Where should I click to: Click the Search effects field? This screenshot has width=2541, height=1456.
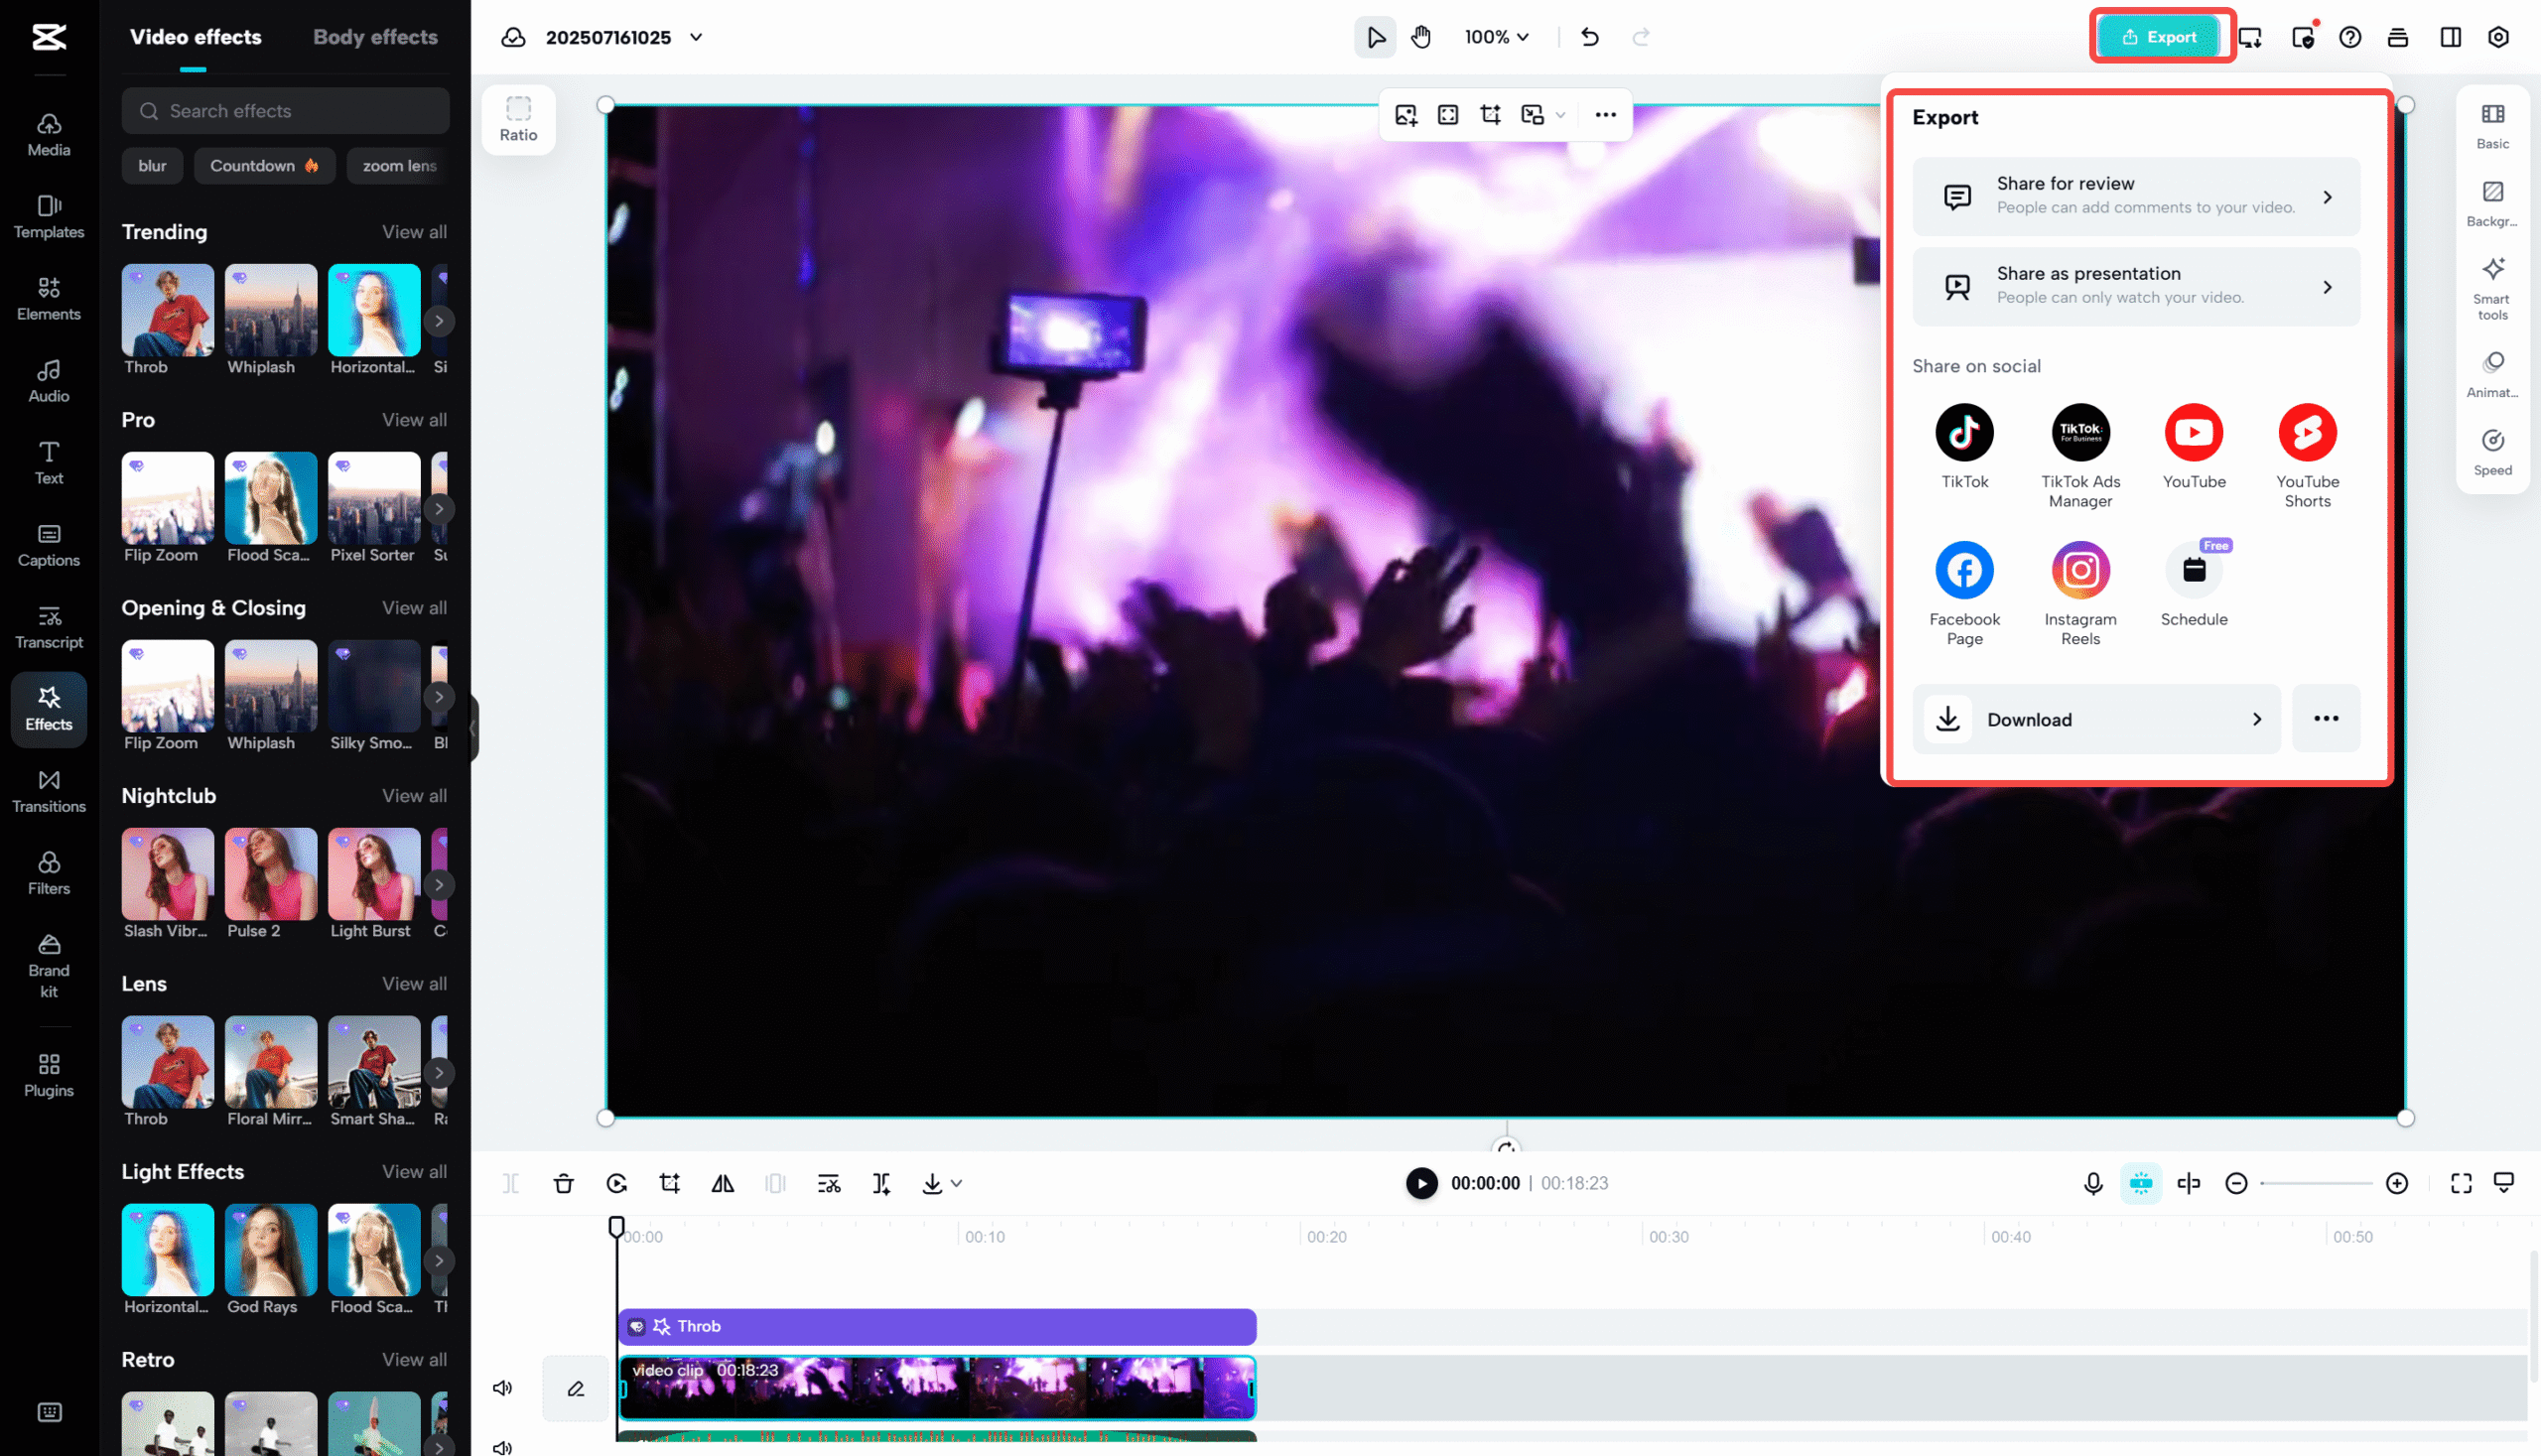click(x=285, y=111)
